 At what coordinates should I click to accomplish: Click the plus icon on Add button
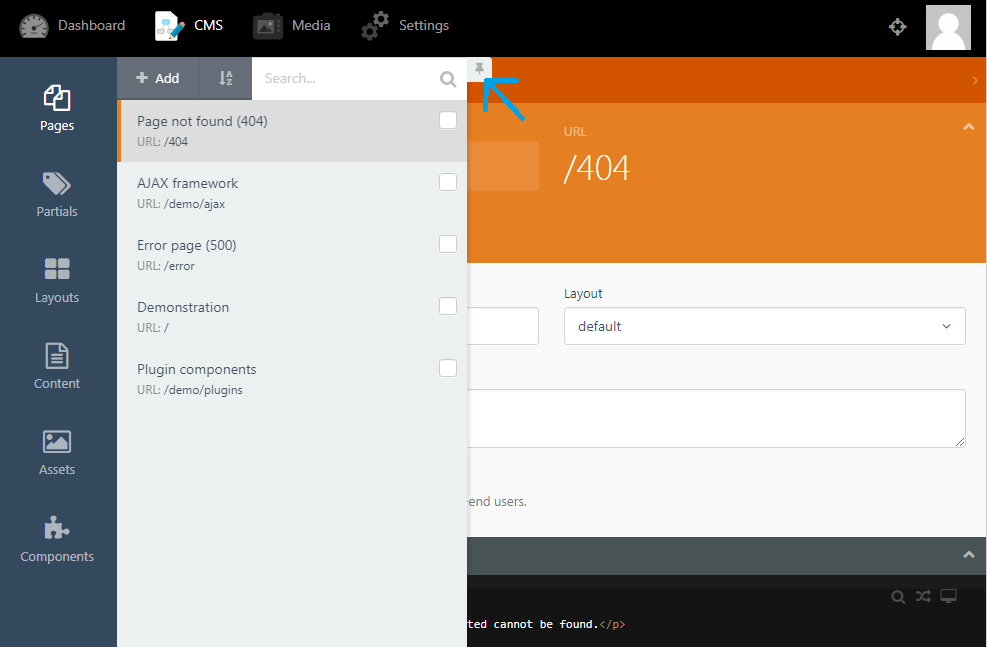(142, 77)
